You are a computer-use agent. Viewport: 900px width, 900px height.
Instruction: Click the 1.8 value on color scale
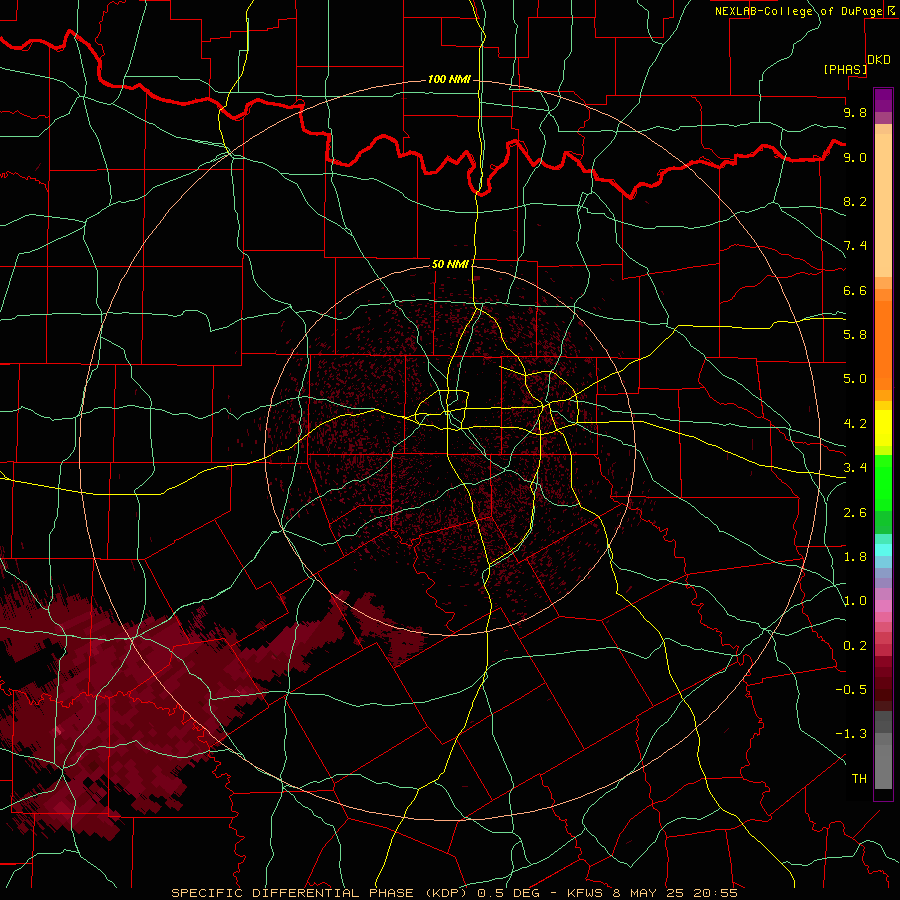click(855, 557)
